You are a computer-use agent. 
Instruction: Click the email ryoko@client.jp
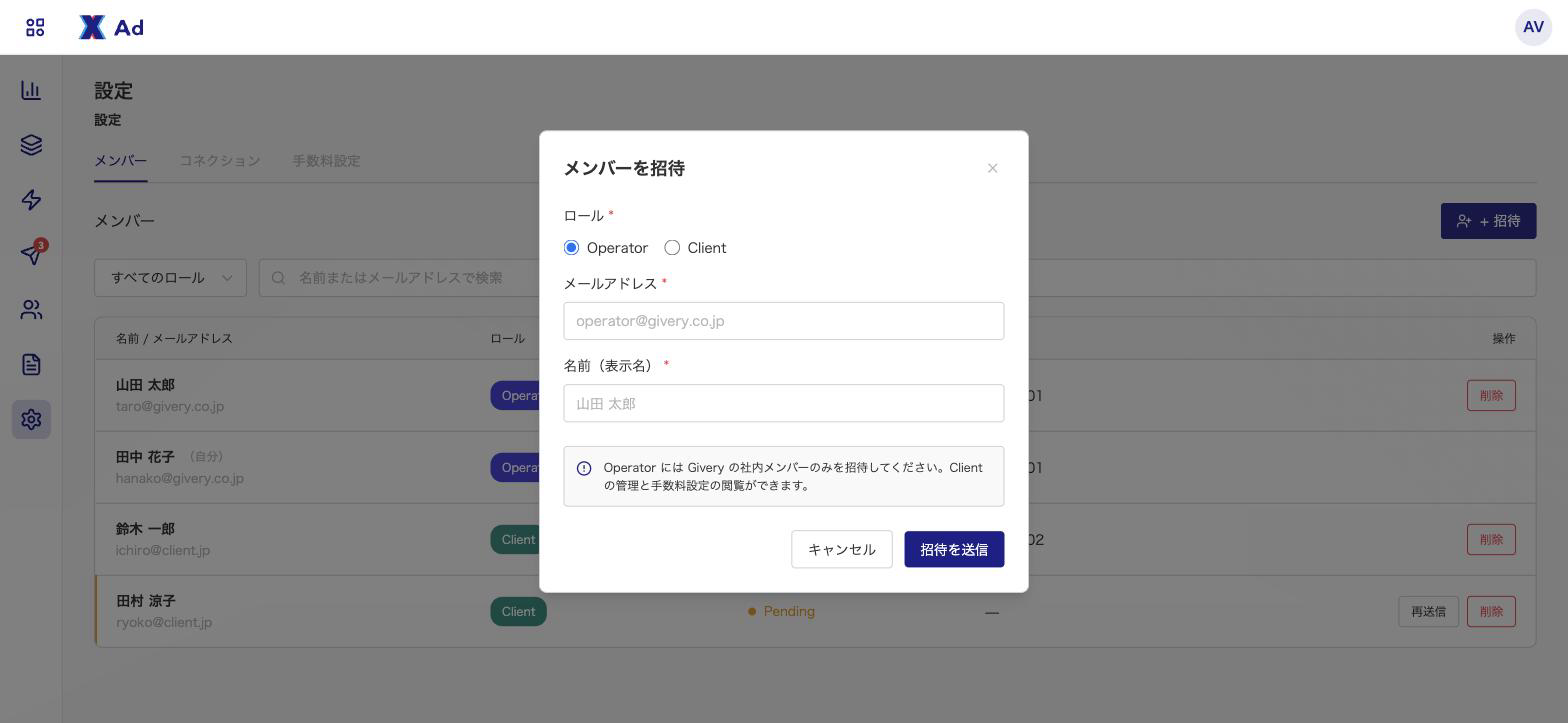[164, 622]
